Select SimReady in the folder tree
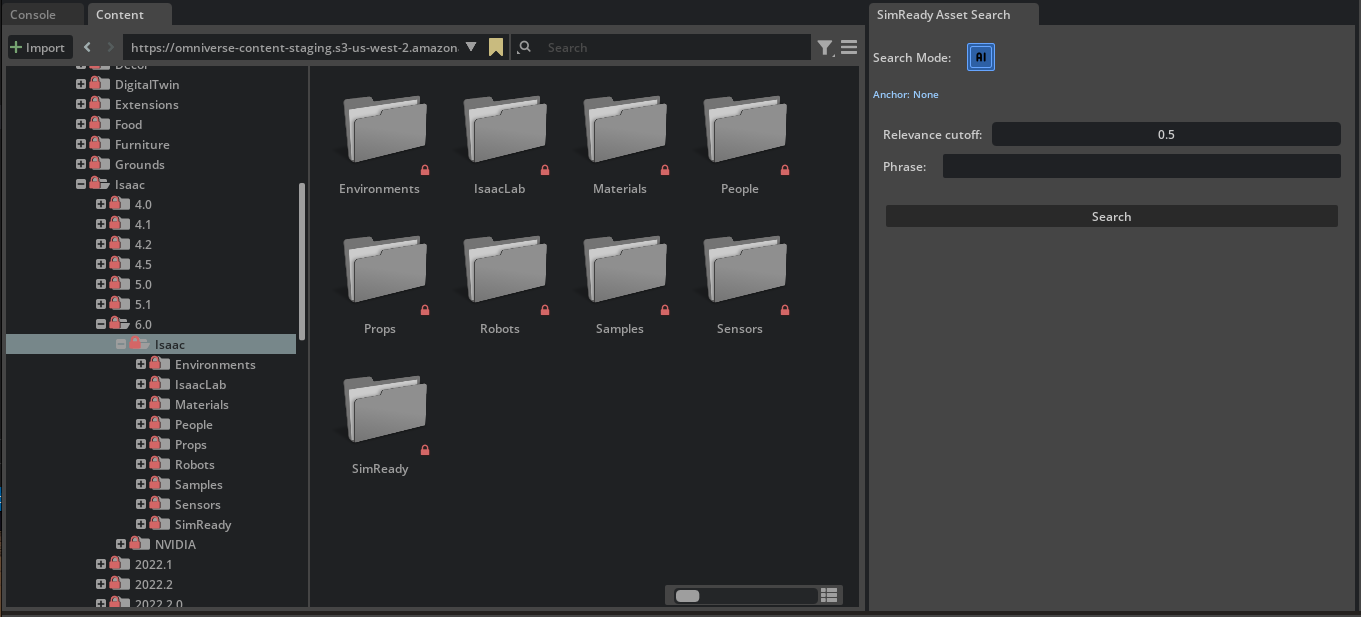The image size is (1361, 617). pyautogui.click(x=203, y=525)
